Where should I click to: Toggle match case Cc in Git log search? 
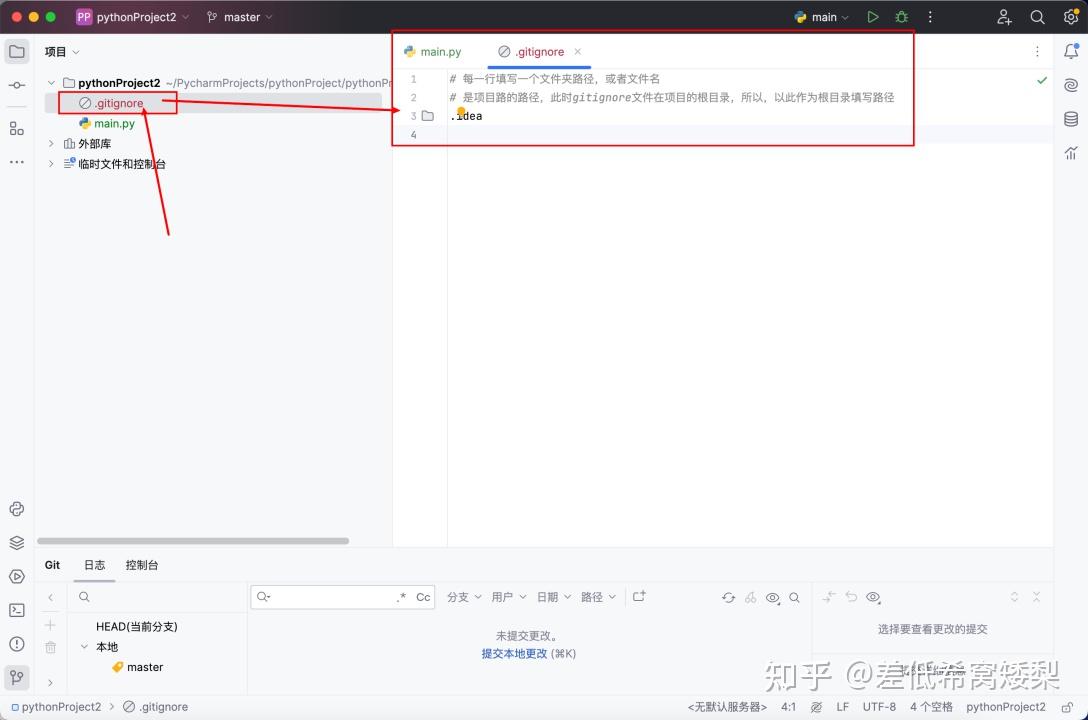423,597
